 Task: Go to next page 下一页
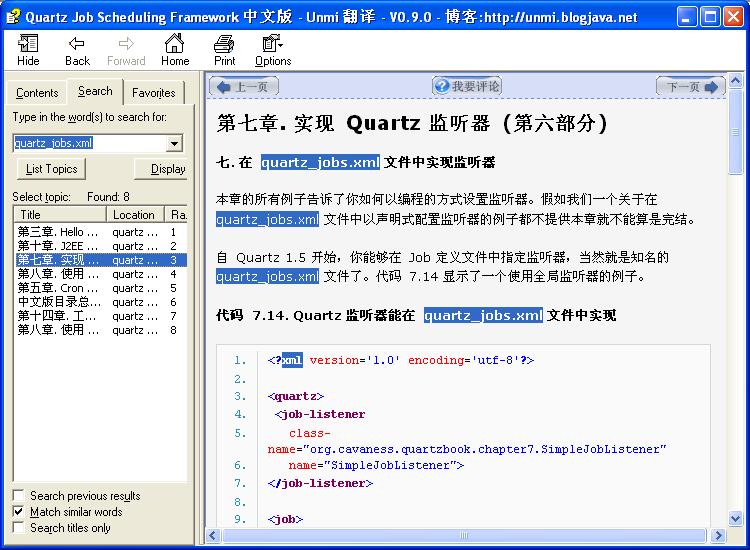[x=691, y=87]
